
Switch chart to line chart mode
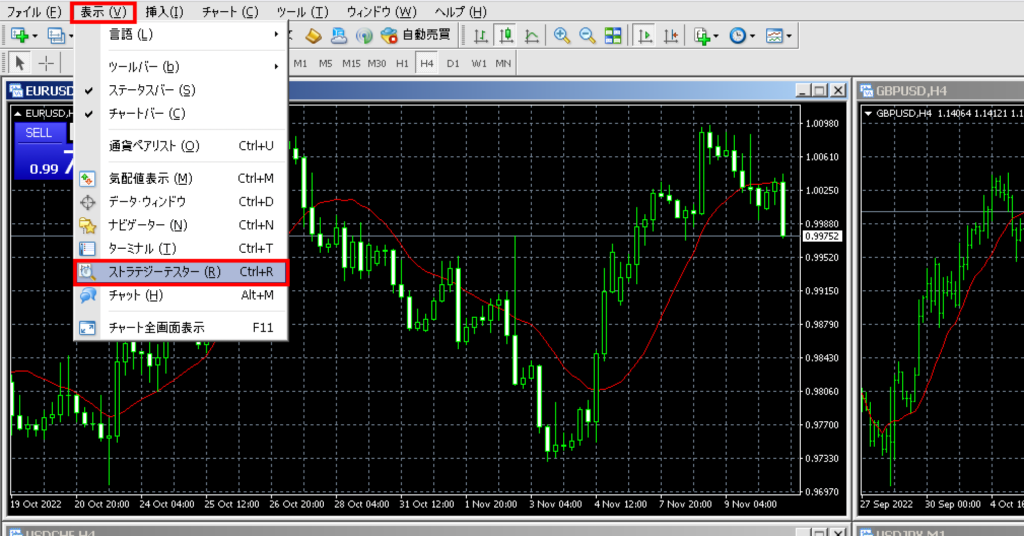click(x=532, y=35)
